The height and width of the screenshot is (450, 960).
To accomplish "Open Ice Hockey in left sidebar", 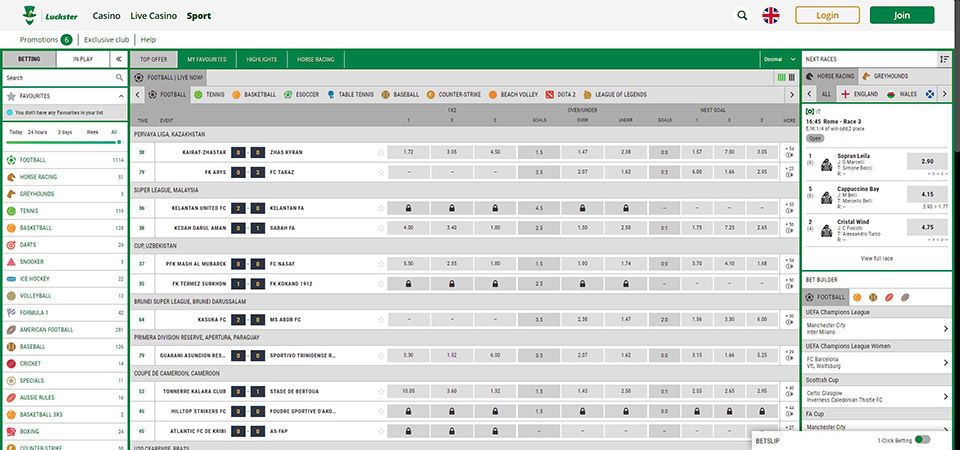I will [65, 279].
